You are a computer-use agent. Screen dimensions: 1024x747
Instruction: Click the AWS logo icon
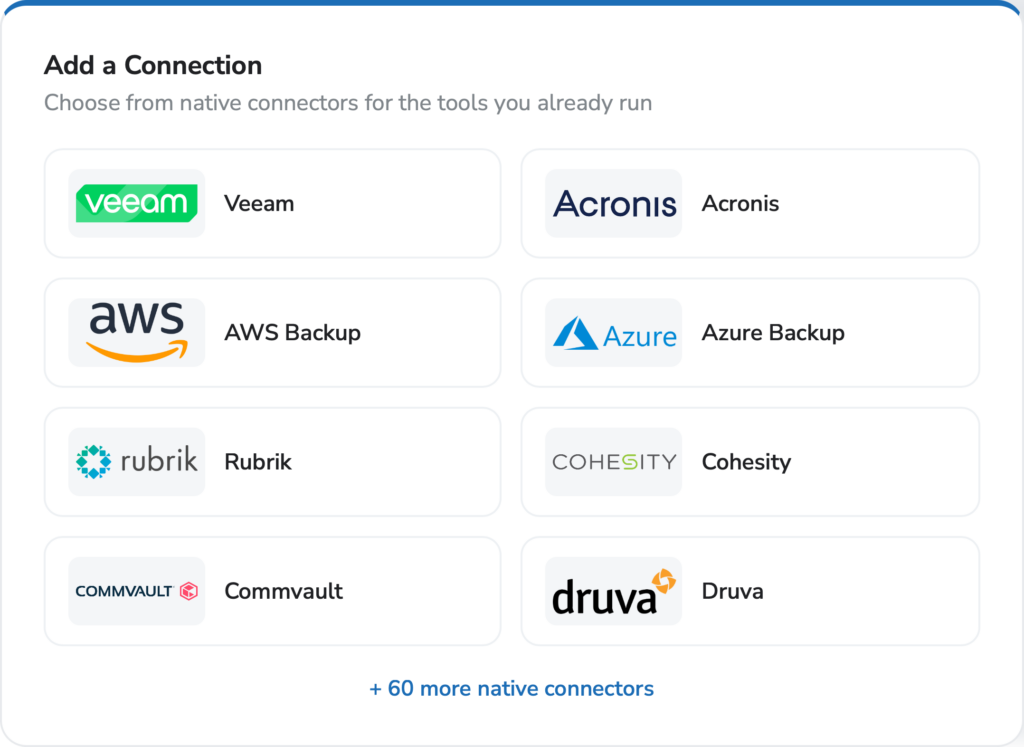(136, 332)
